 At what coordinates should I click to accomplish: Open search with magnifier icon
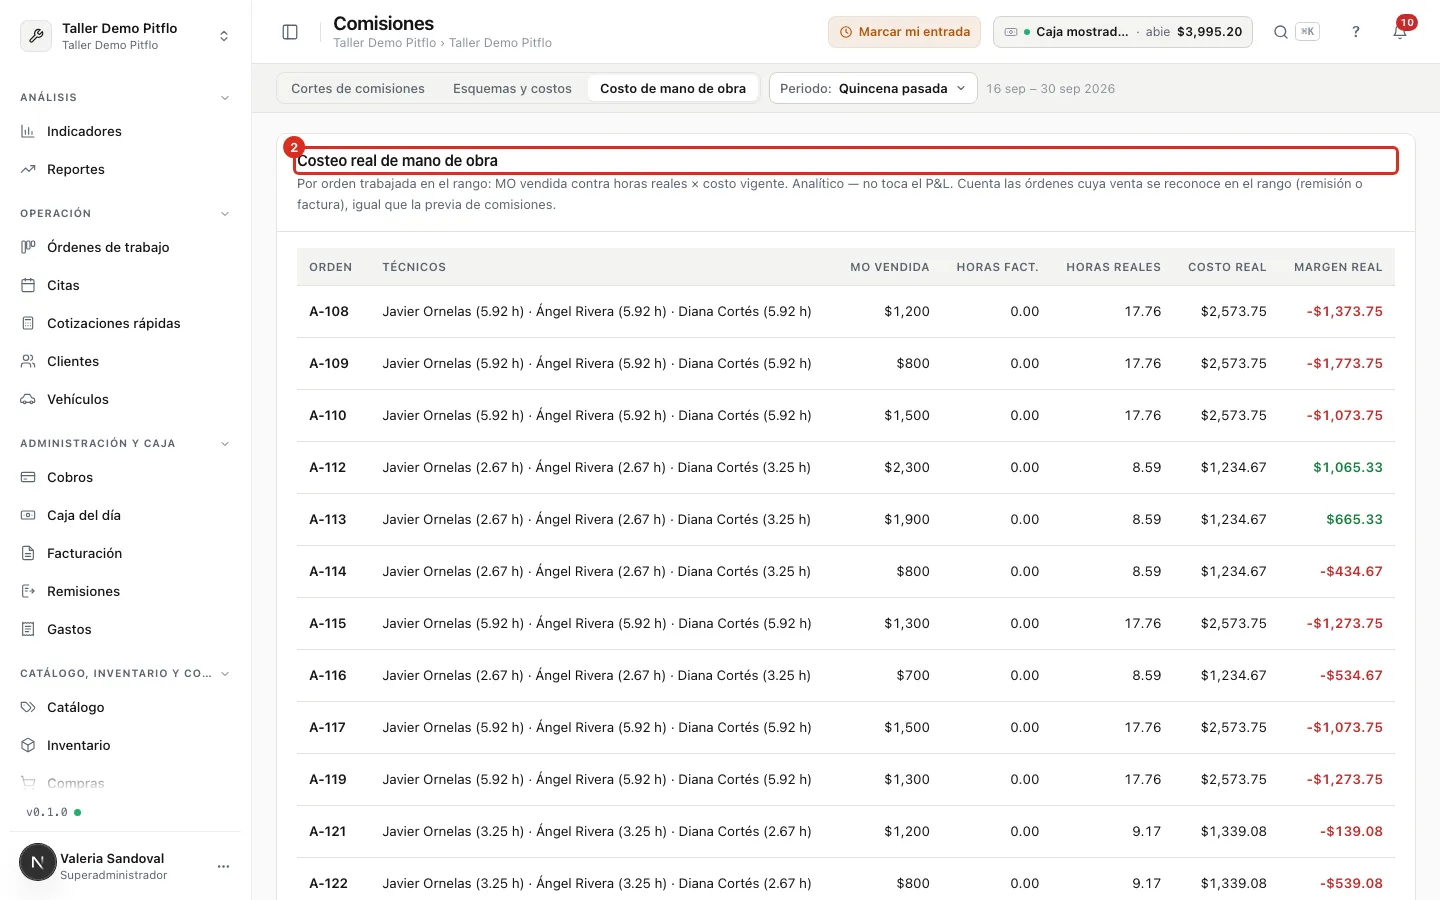tap(1280, 32)
